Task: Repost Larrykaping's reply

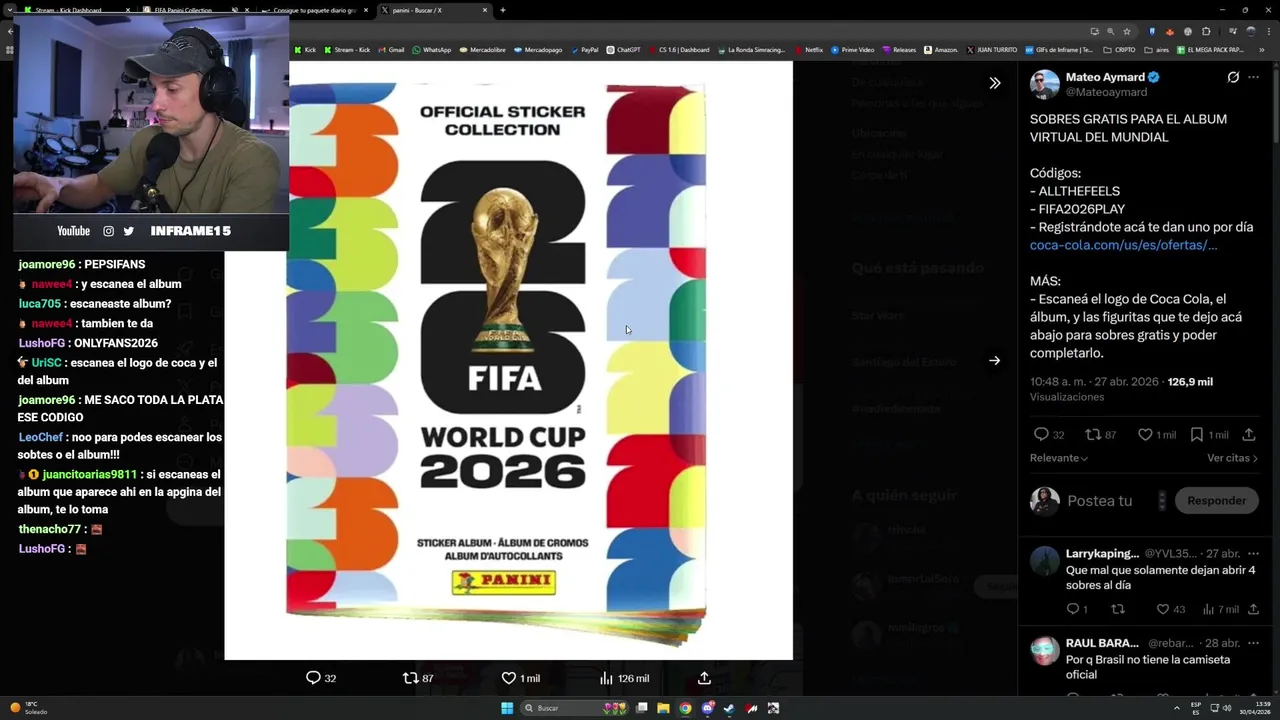Action: tap(1118, 609)
